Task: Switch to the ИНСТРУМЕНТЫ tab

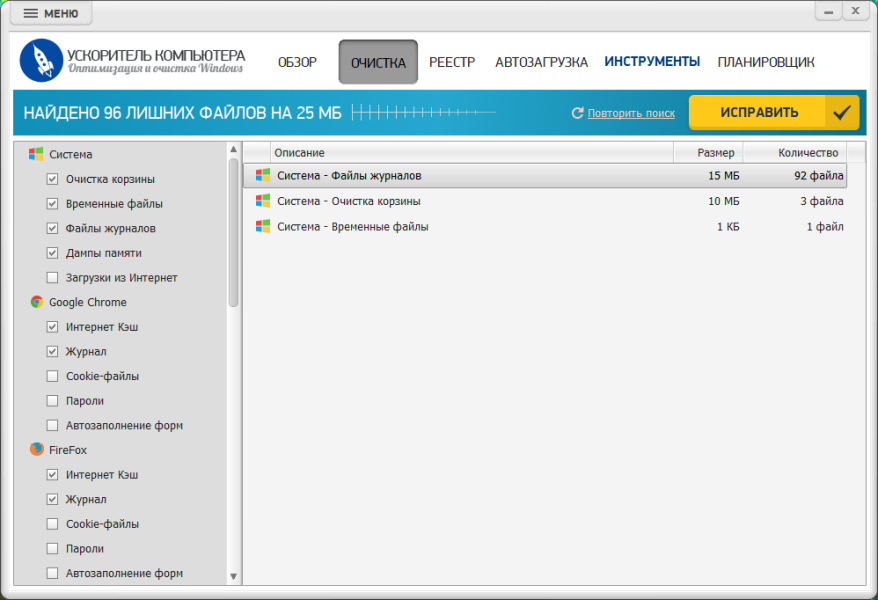Action: point(652,62)
